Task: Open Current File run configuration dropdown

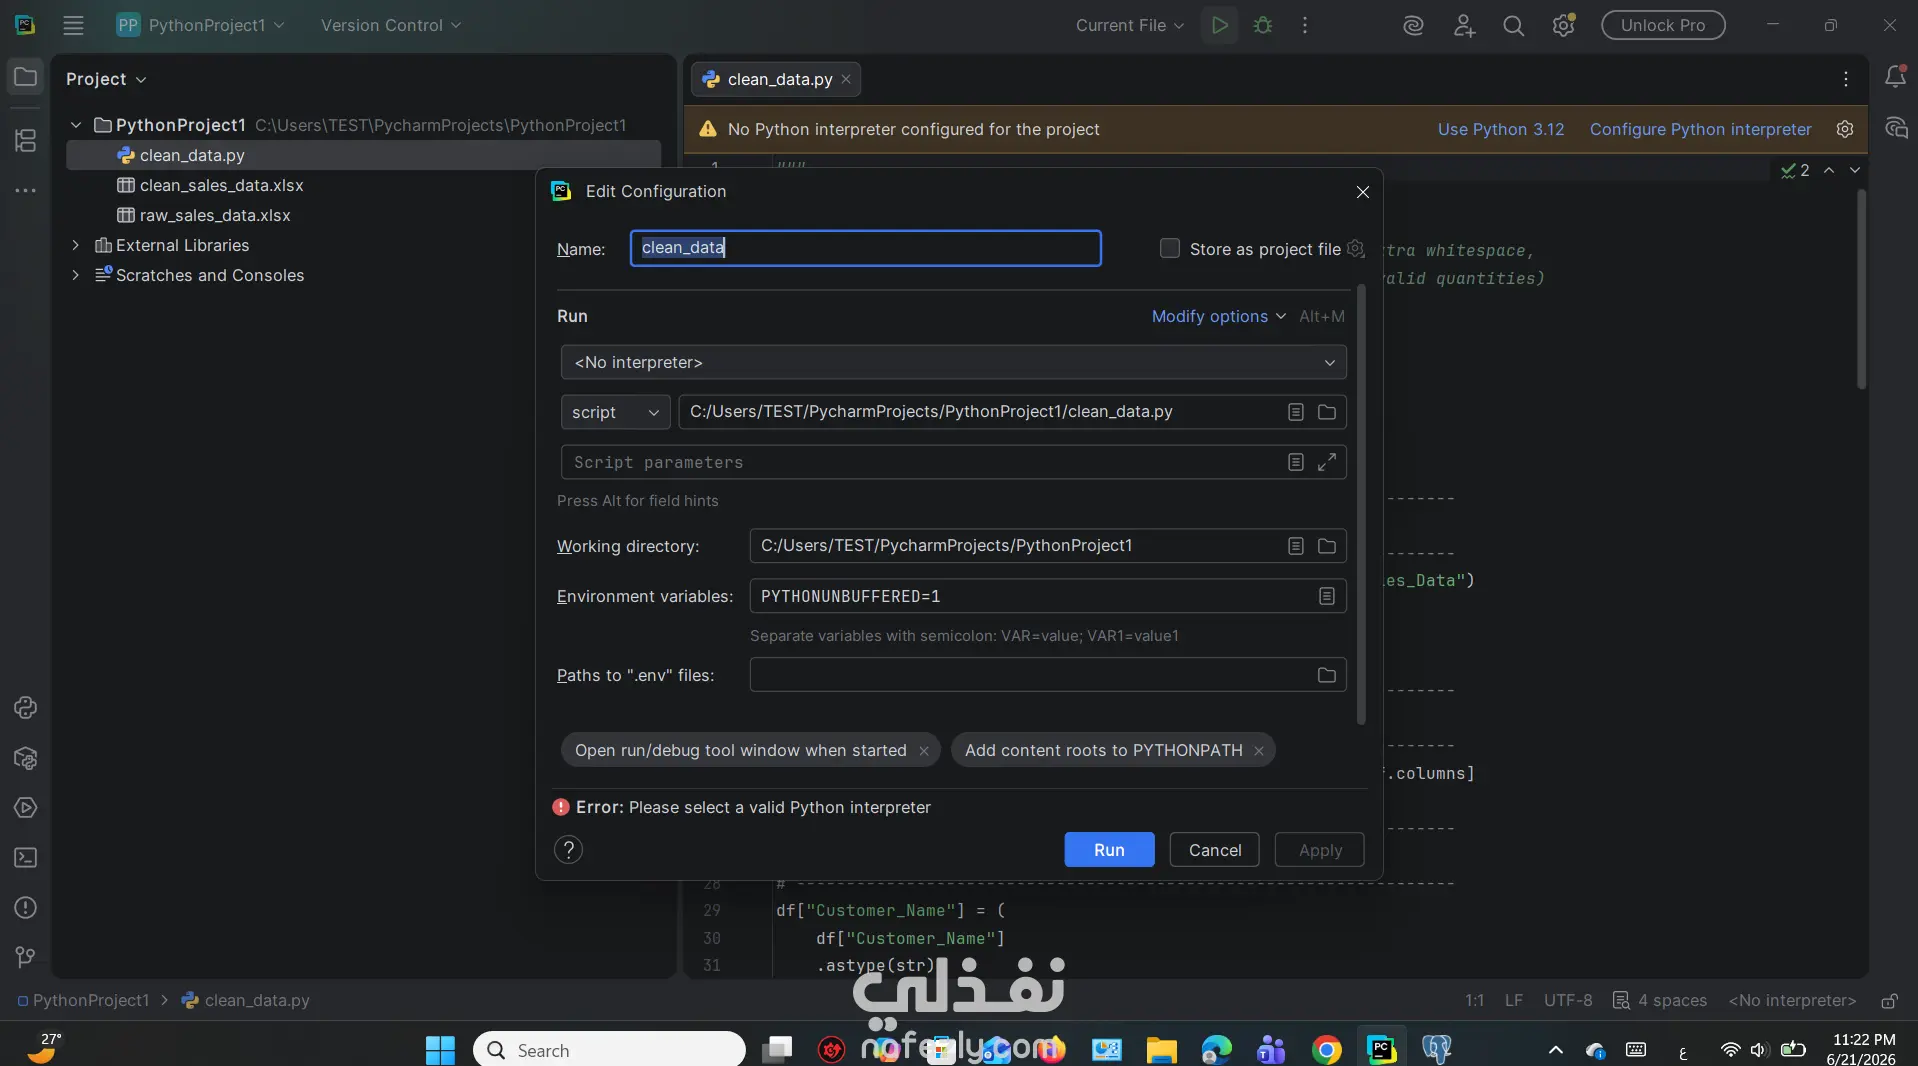Action: click(x=1130, y=25)
